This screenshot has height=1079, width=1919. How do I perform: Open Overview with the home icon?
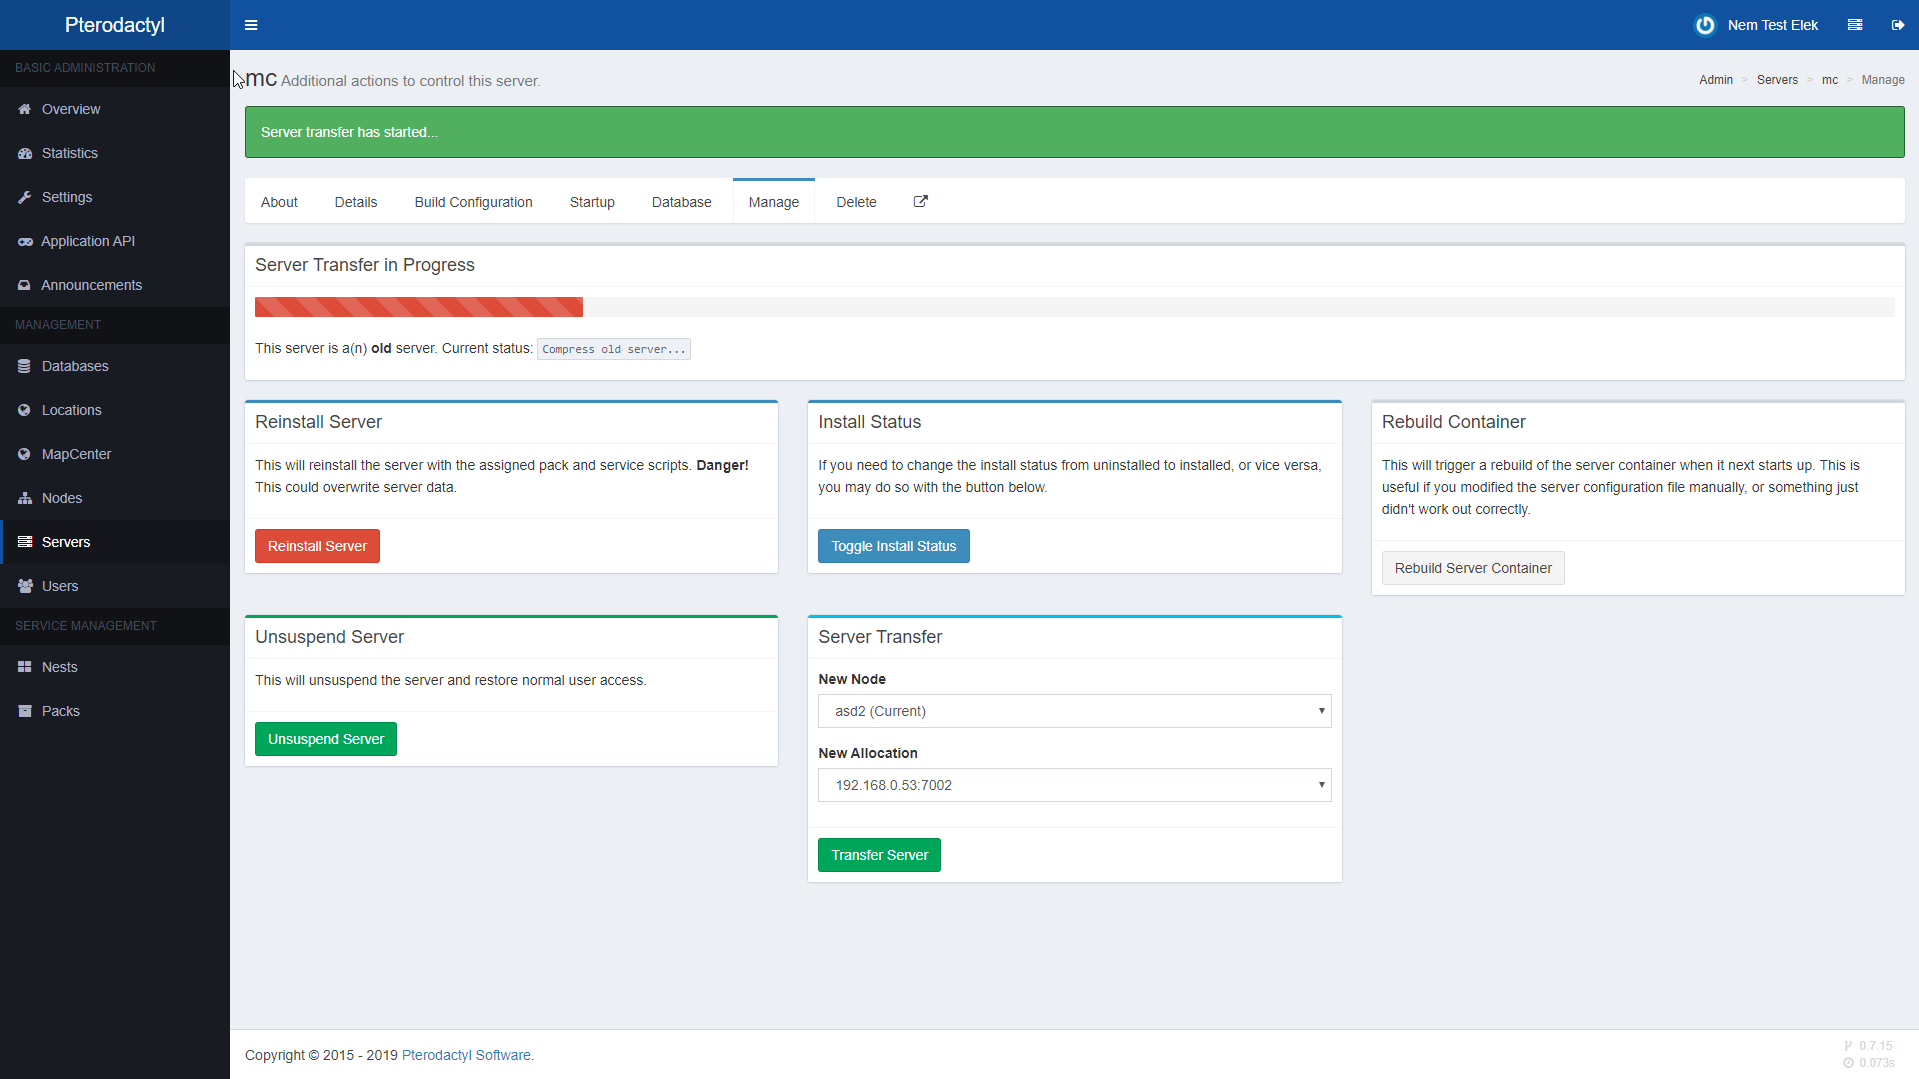pos(70,109)
